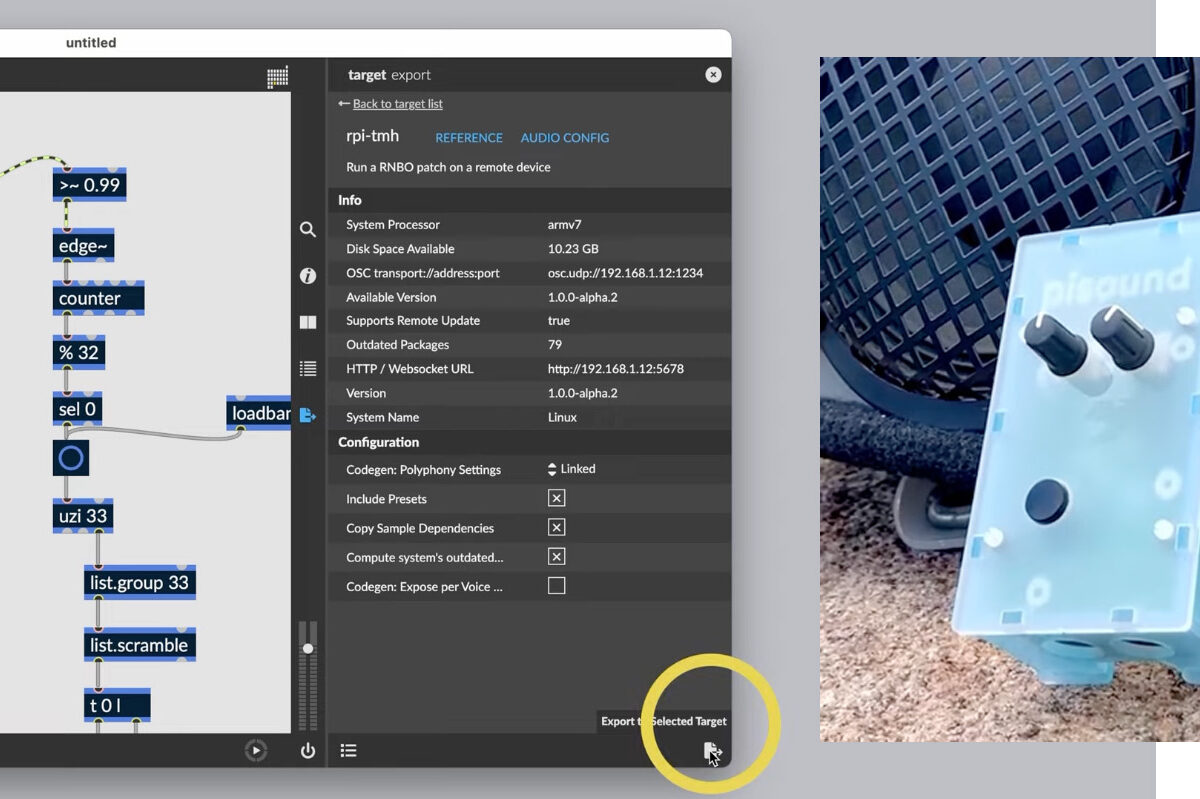Toggle the audio power button
This screenshot has height=799, width=1200.
pyautogui.click(x=308, y=751)
